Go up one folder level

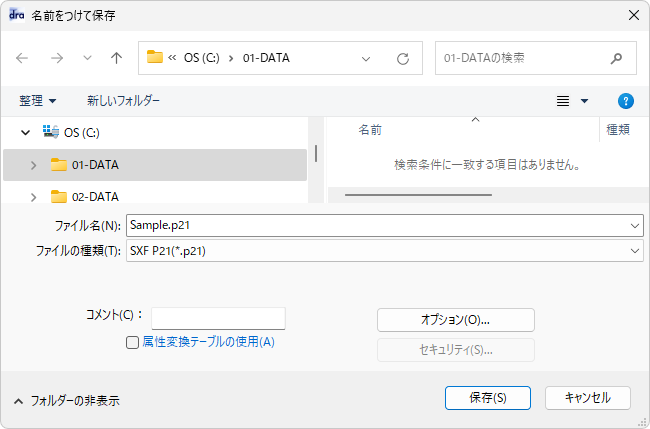click(116, 58)
